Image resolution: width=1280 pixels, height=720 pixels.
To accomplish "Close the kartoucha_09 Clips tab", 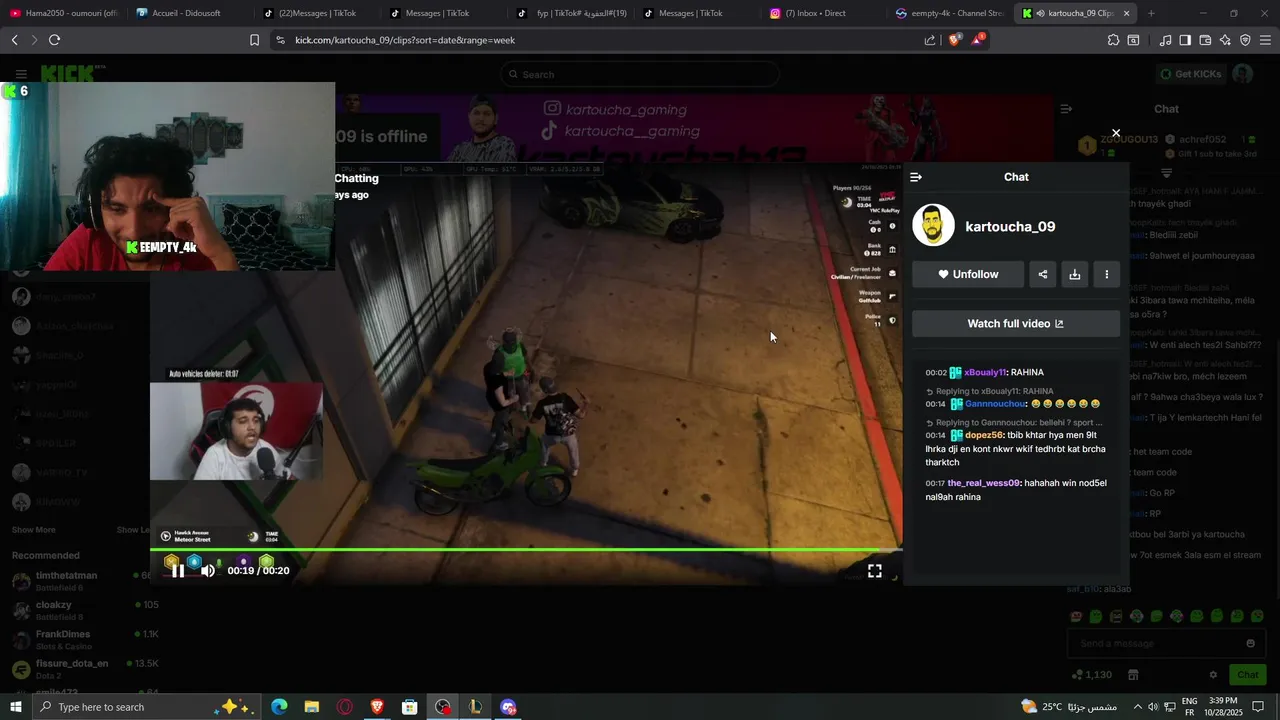I will coord(1127,13).
